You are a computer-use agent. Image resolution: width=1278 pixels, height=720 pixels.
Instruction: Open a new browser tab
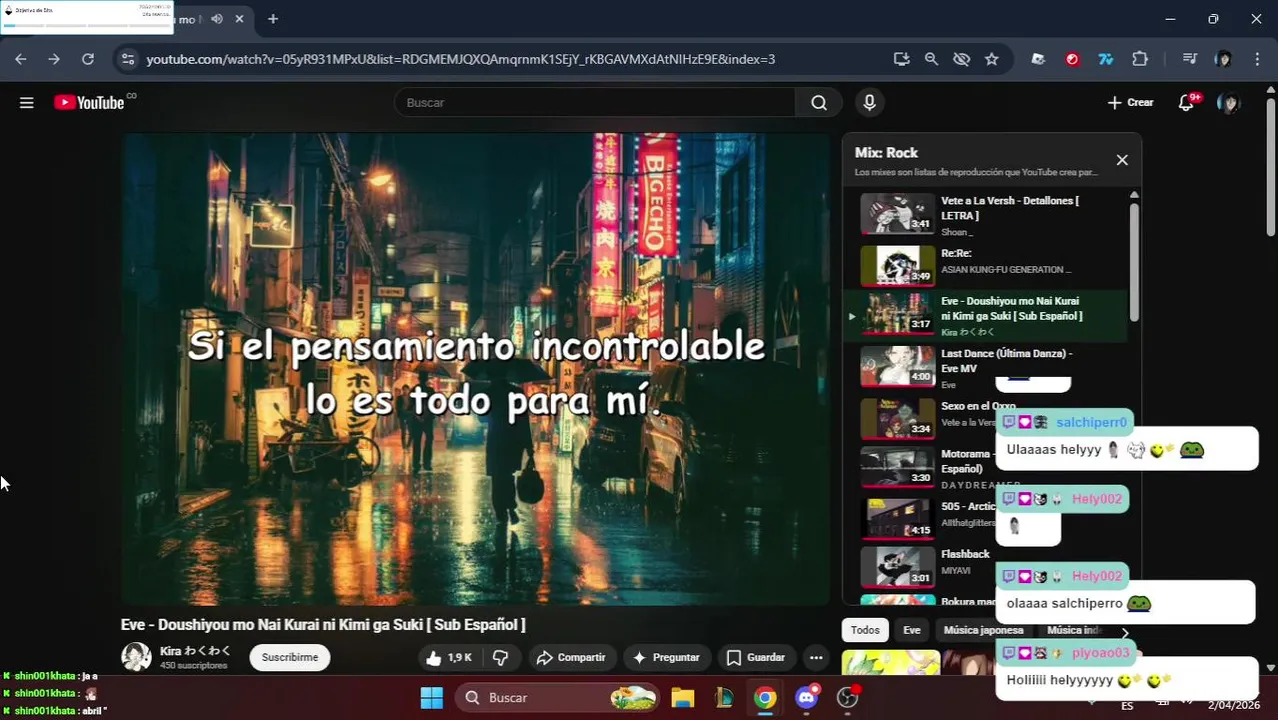pos(272,19)
